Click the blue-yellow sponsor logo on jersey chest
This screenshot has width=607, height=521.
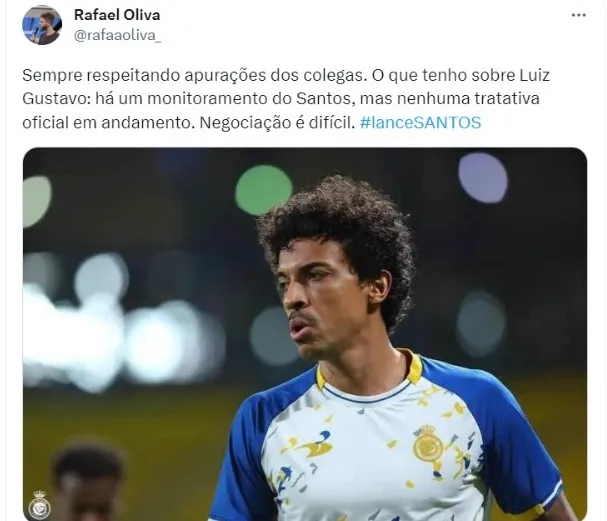click(311, 445)
